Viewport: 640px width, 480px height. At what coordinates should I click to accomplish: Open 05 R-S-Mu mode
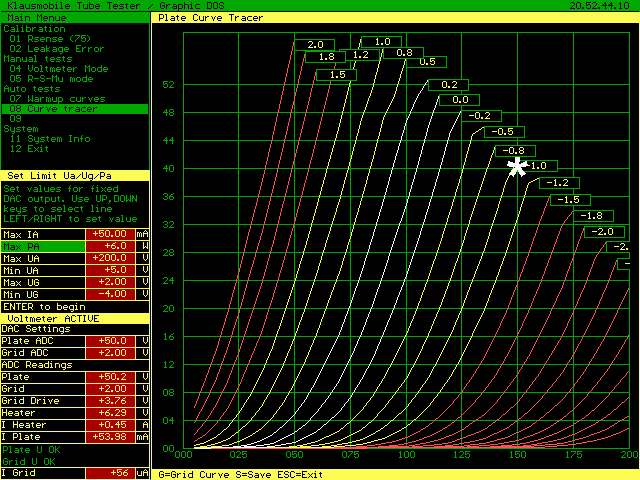click(x=51, y=79)
